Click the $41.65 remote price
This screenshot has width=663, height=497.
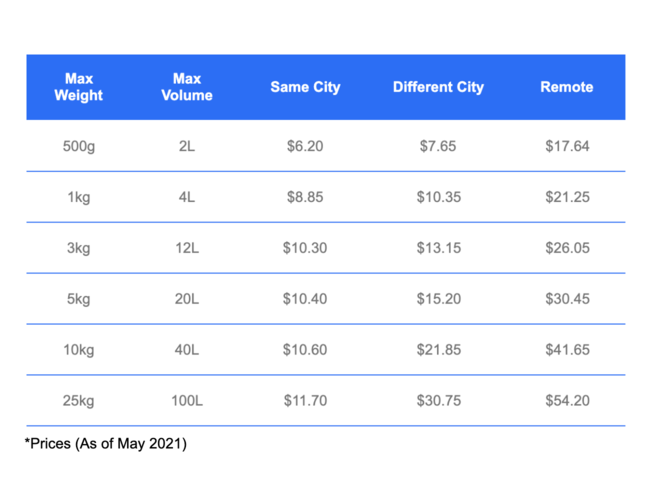[x=567, y=350]
